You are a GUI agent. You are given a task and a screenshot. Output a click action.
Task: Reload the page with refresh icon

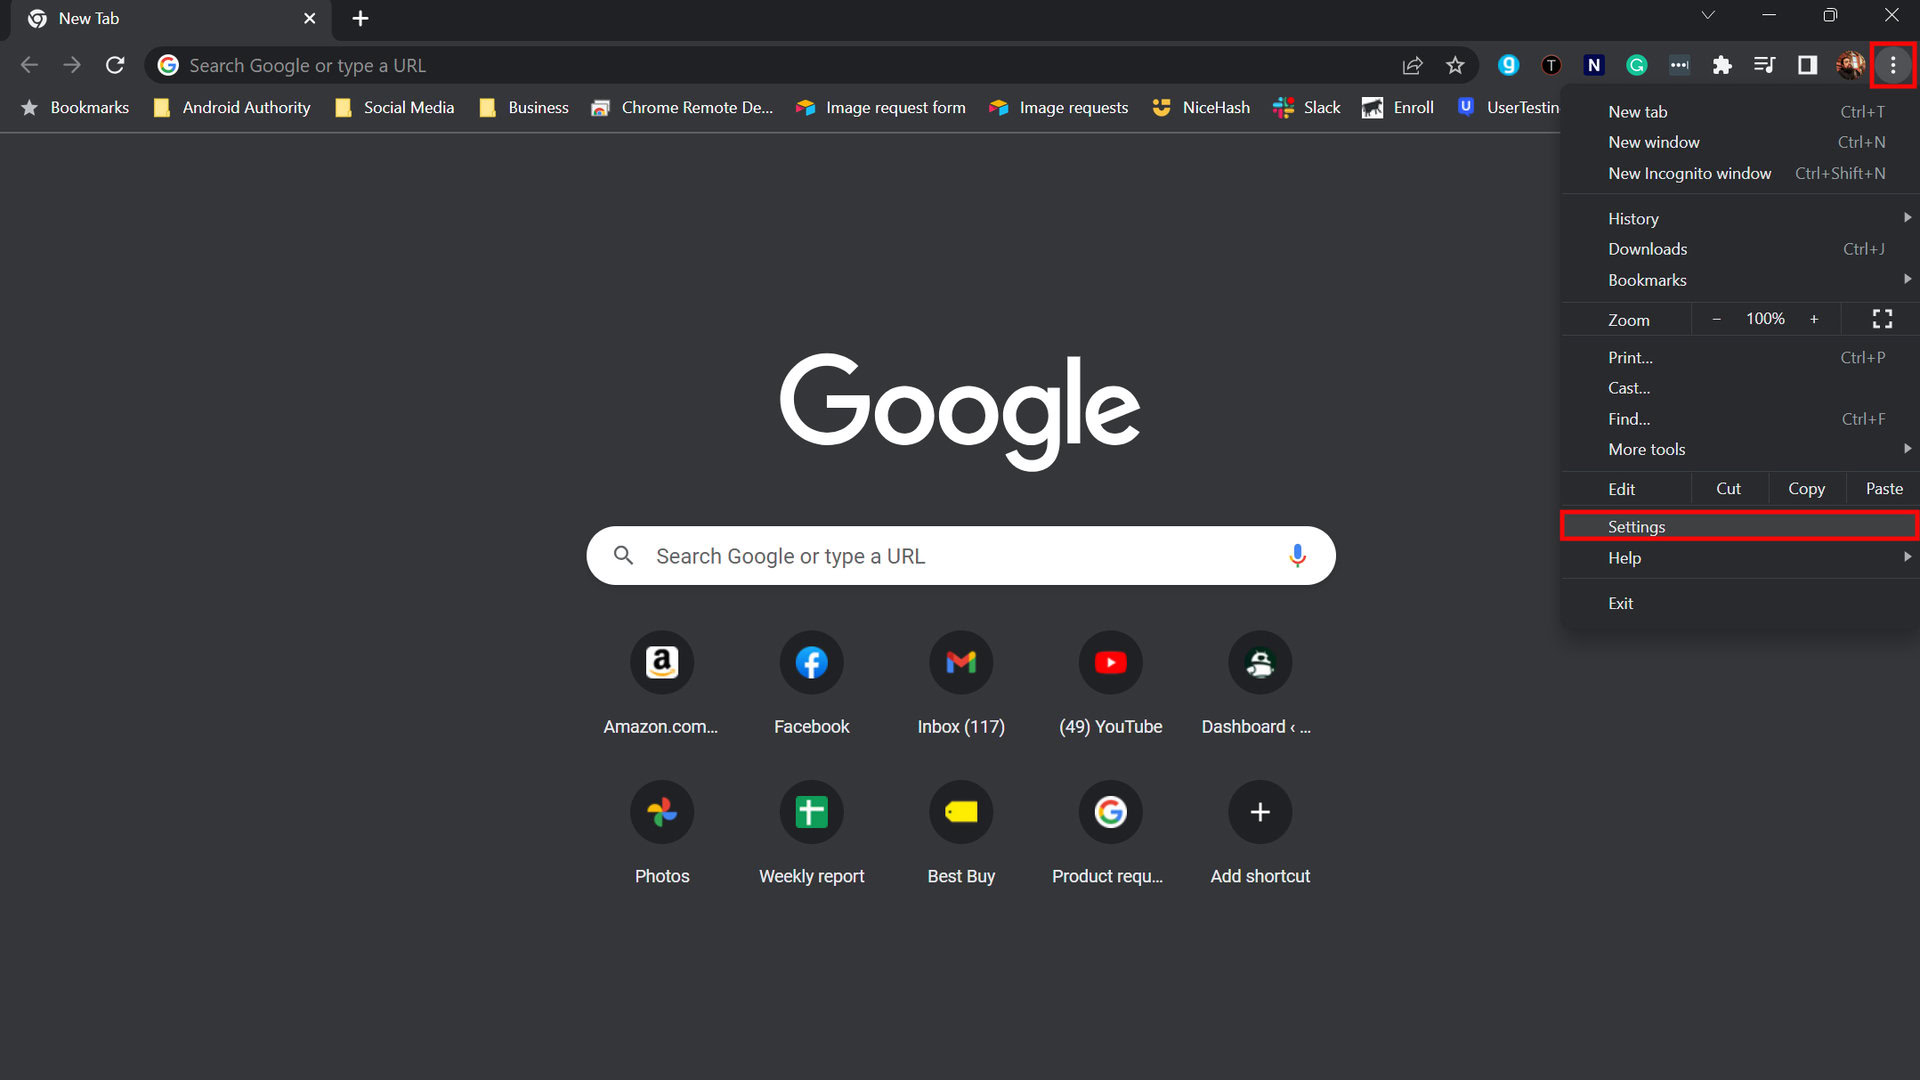[115, 65]
